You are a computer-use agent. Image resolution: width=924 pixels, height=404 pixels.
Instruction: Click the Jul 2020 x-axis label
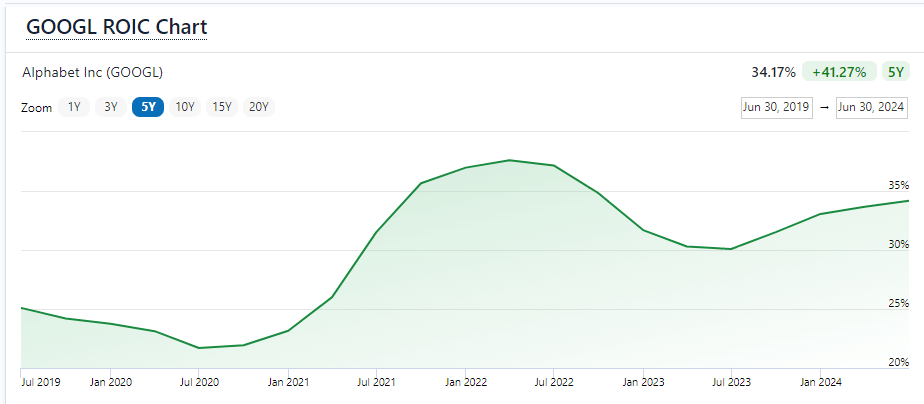point(199,382)
